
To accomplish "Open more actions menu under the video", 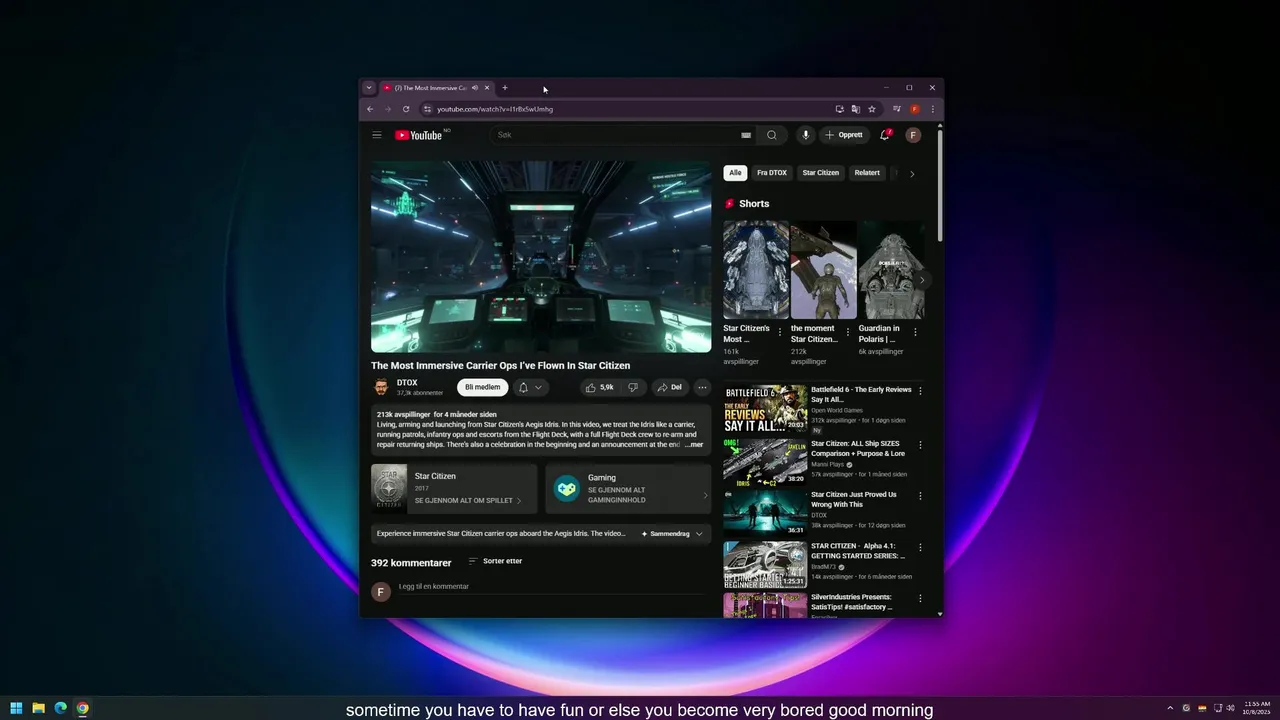I will (702, 387).
